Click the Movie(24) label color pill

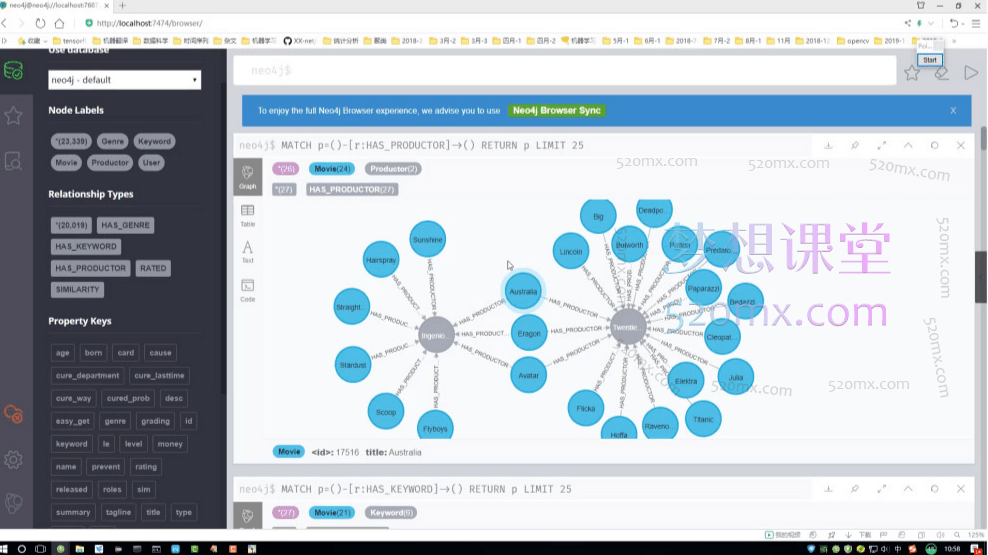click(331, 169)
